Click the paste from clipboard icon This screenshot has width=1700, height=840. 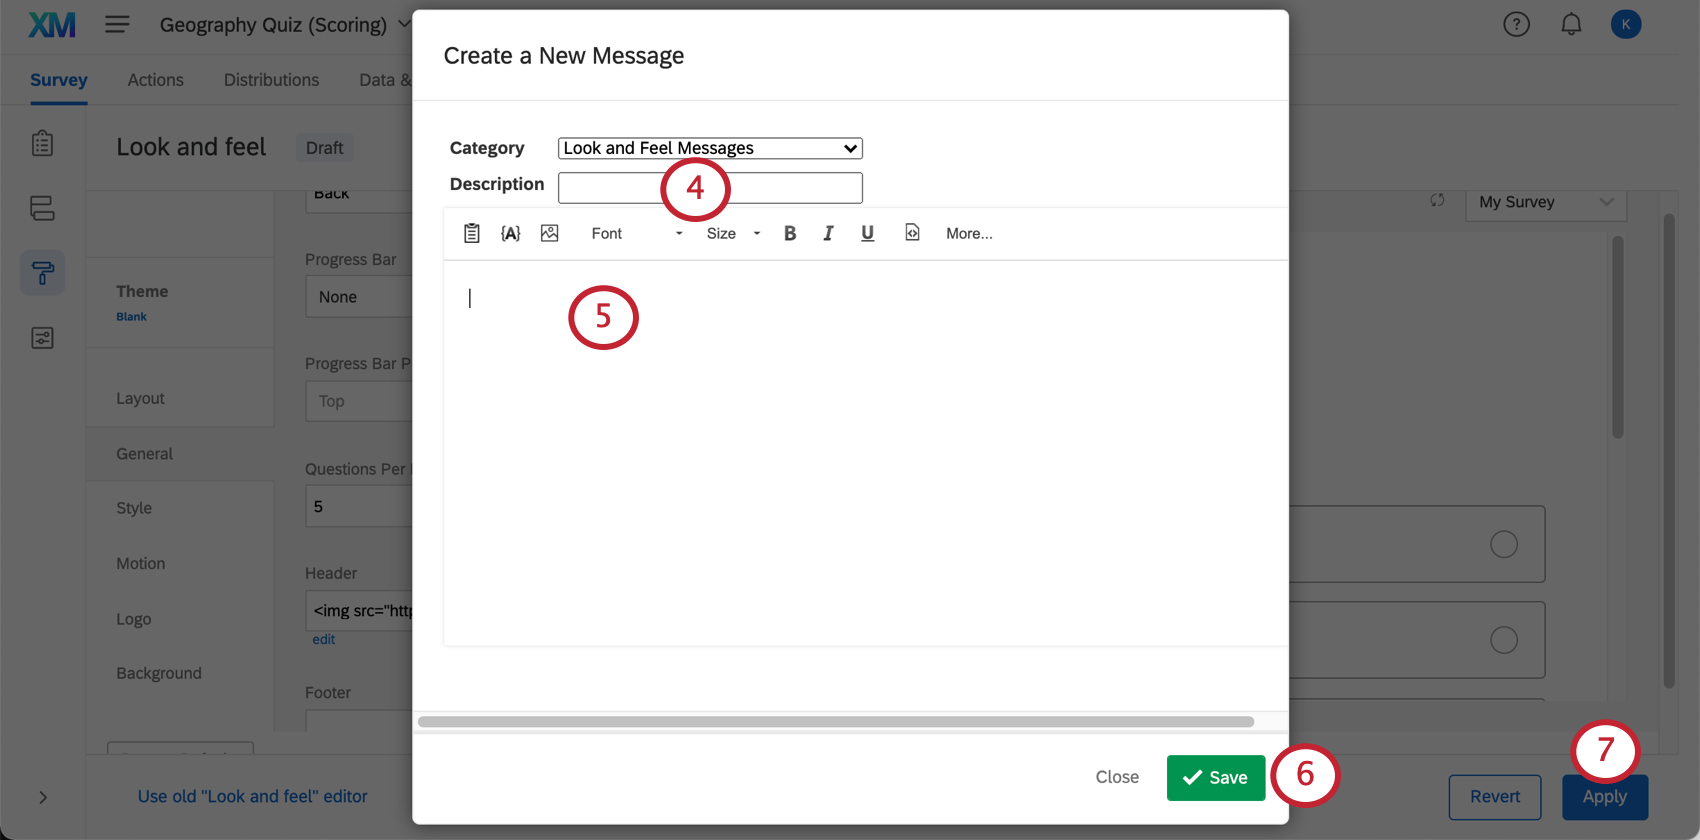pos(472,233)
